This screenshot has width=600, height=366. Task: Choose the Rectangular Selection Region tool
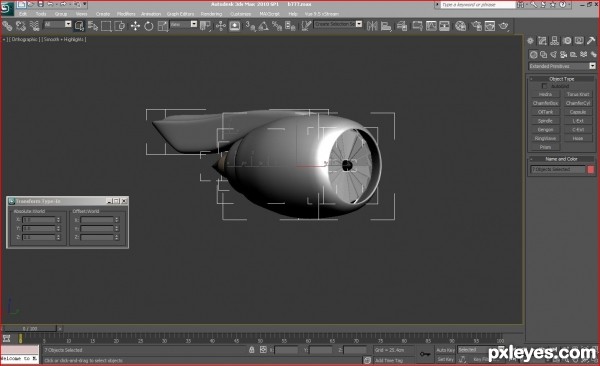coord(106,26)
